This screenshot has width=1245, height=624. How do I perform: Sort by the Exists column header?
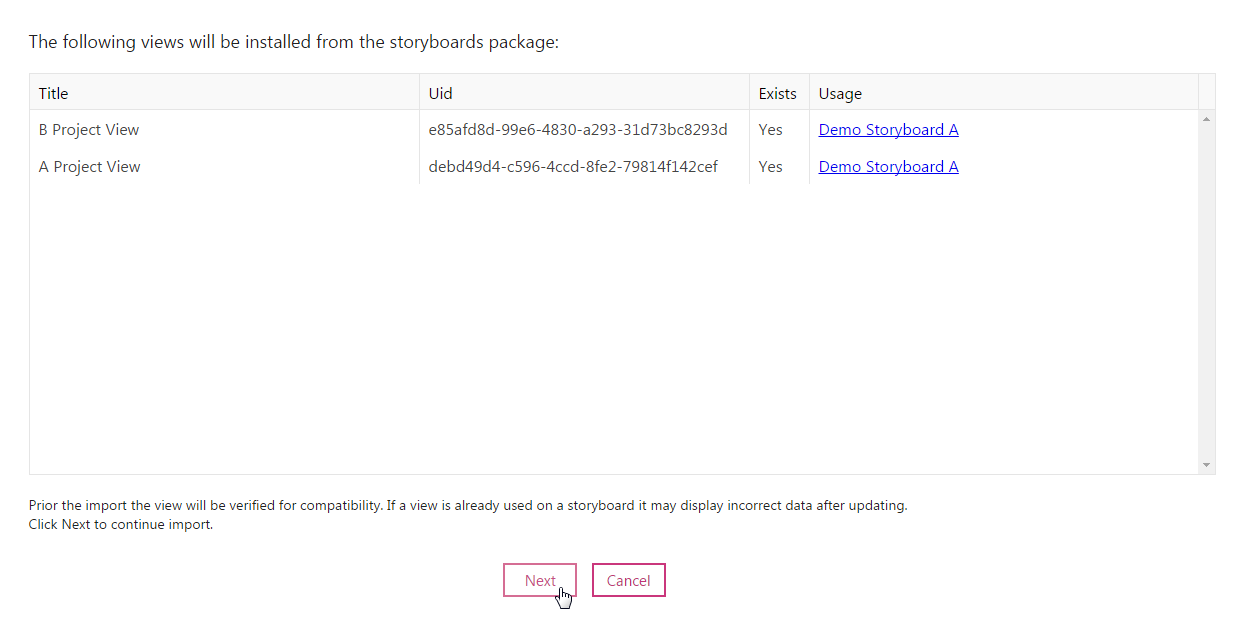779,93
